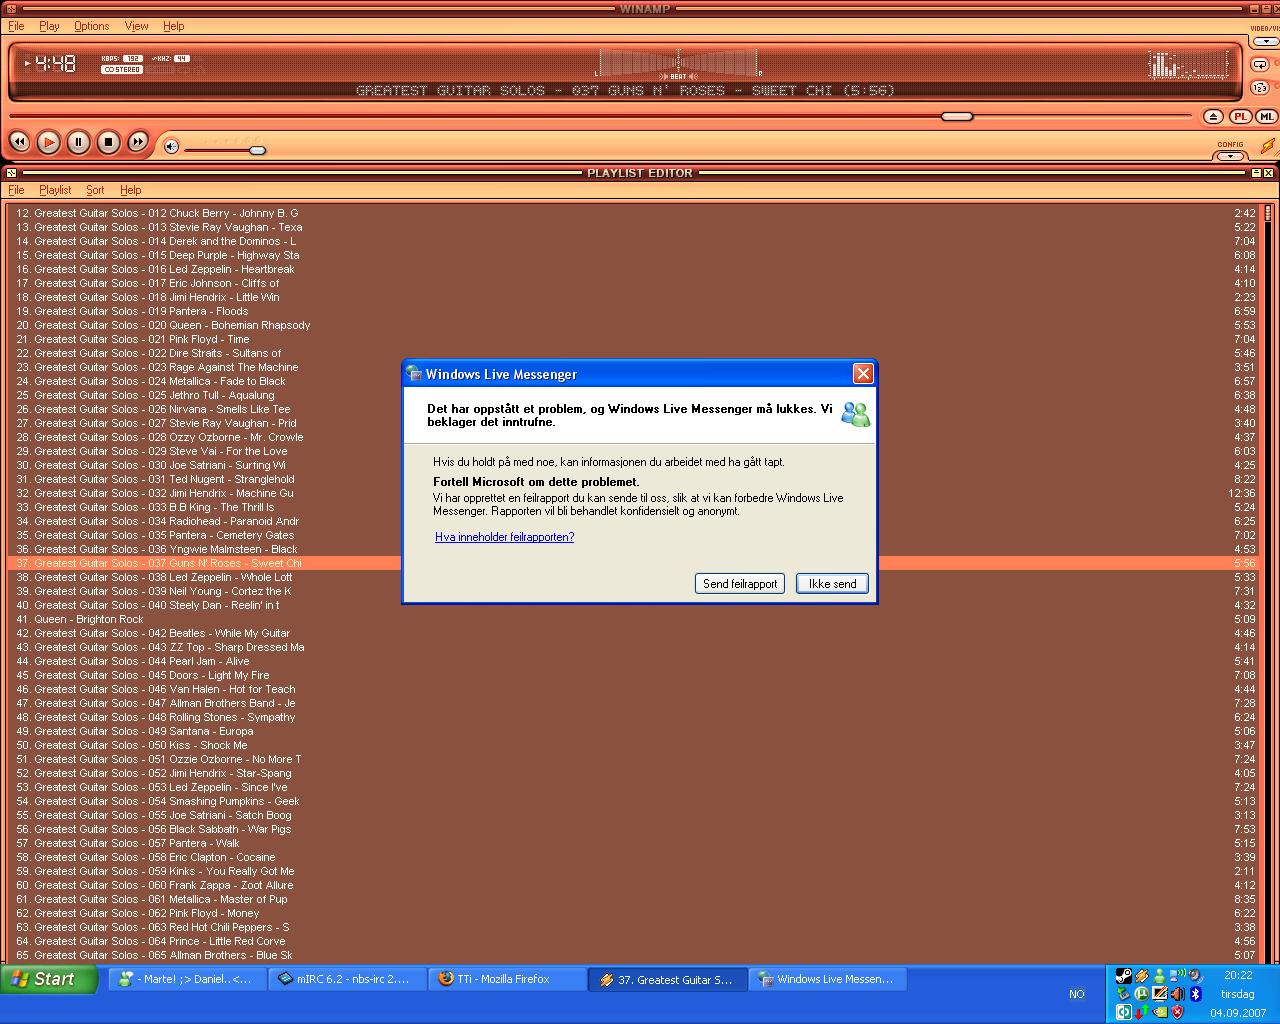Click the green Messenger buddy tray icon
This screenshot has height=1024, width=1280.
[x=1160, y=975]
